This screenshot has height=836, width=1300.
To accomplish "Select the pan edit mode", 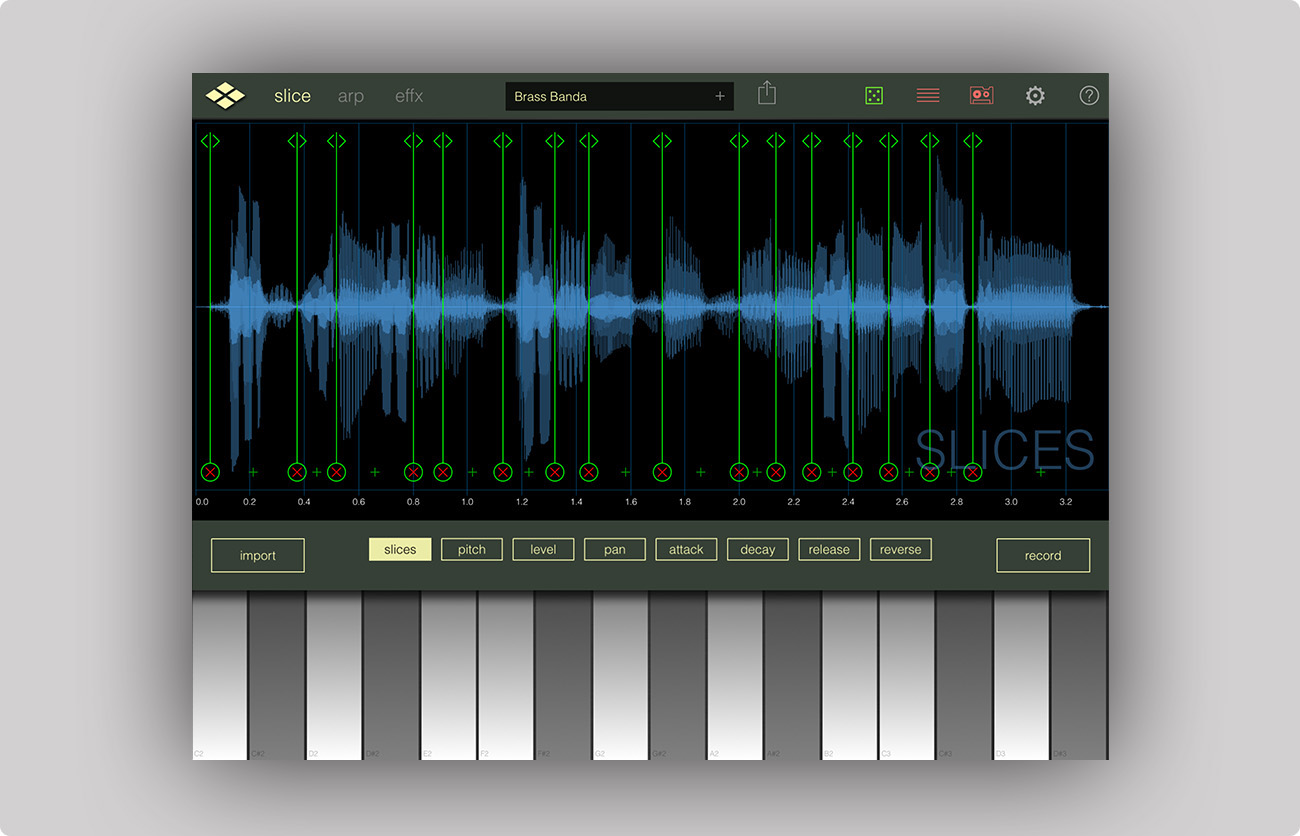I will [615, 549].
